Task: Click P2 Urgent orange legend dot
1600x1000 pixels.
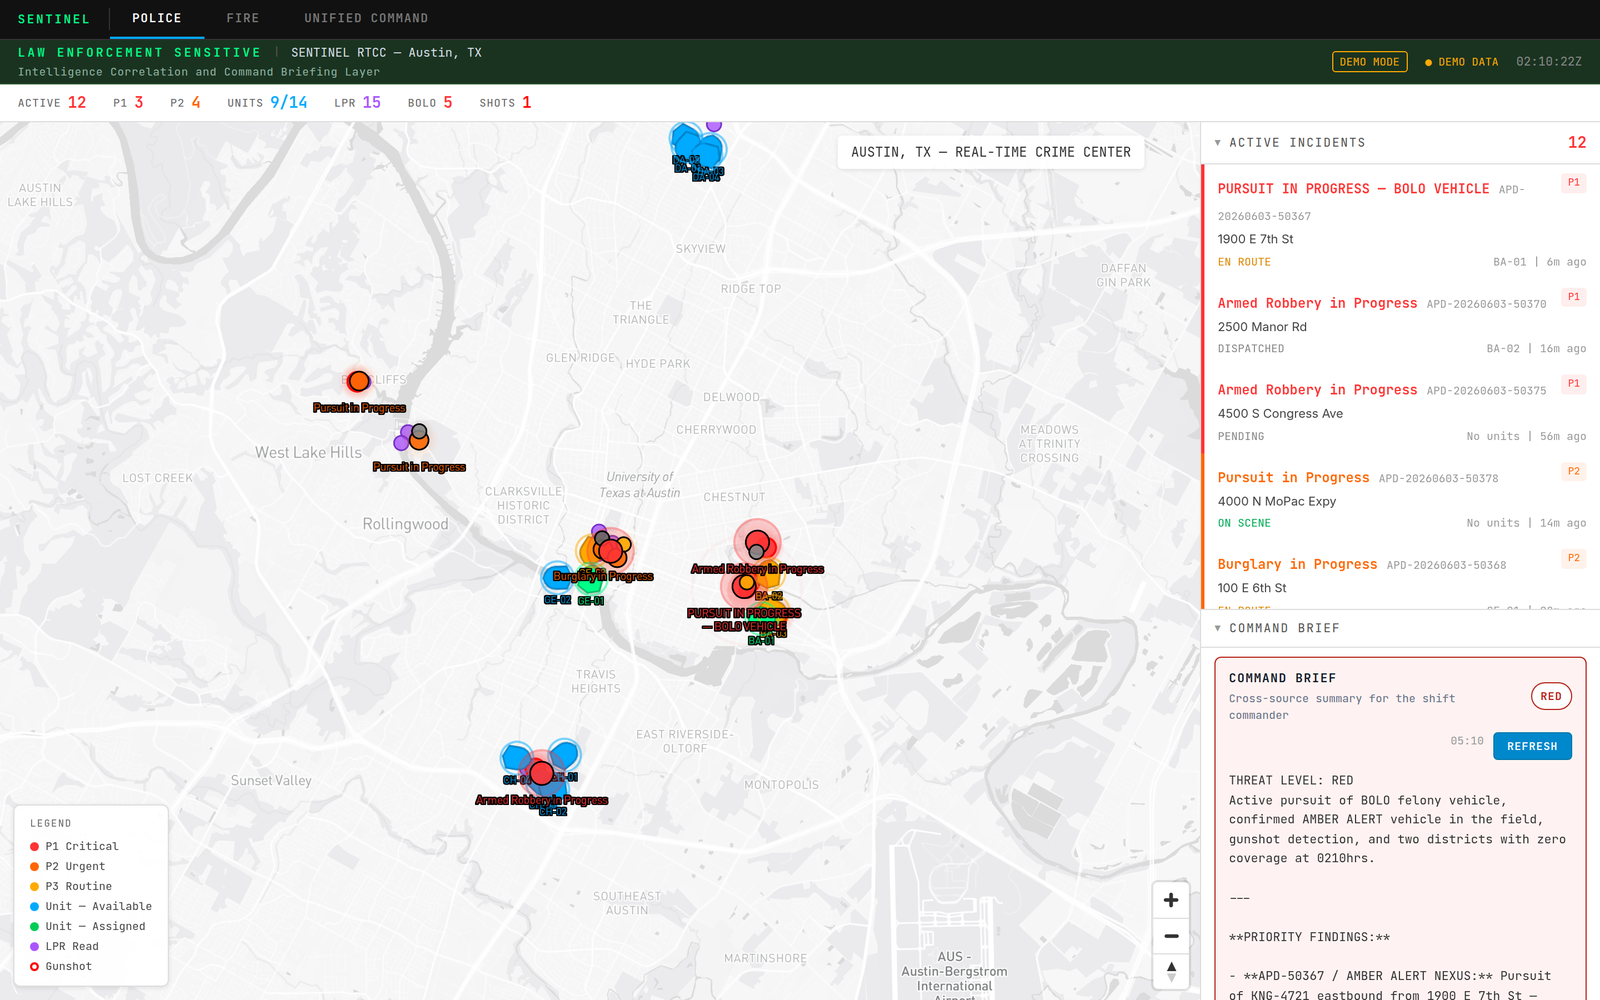Action: pos(34,866)
